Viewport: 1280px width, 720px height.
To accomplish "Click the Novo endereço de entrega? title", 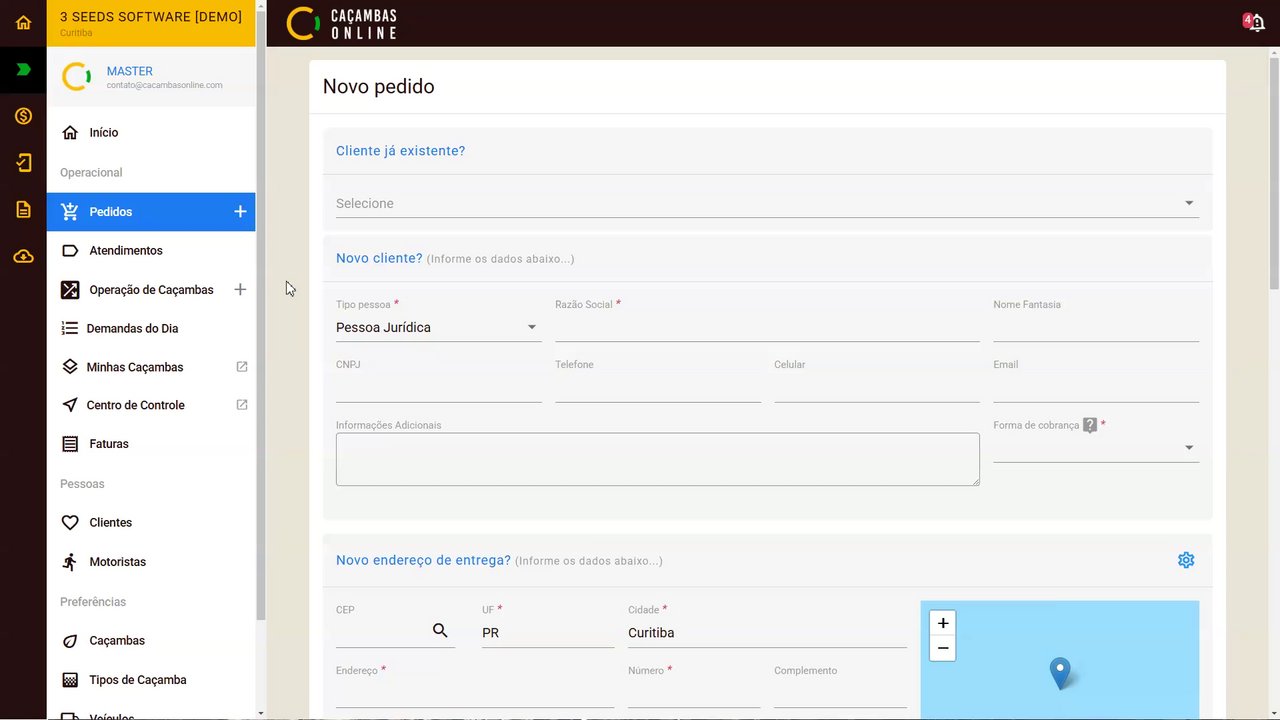I will click(x=423, y=560).
